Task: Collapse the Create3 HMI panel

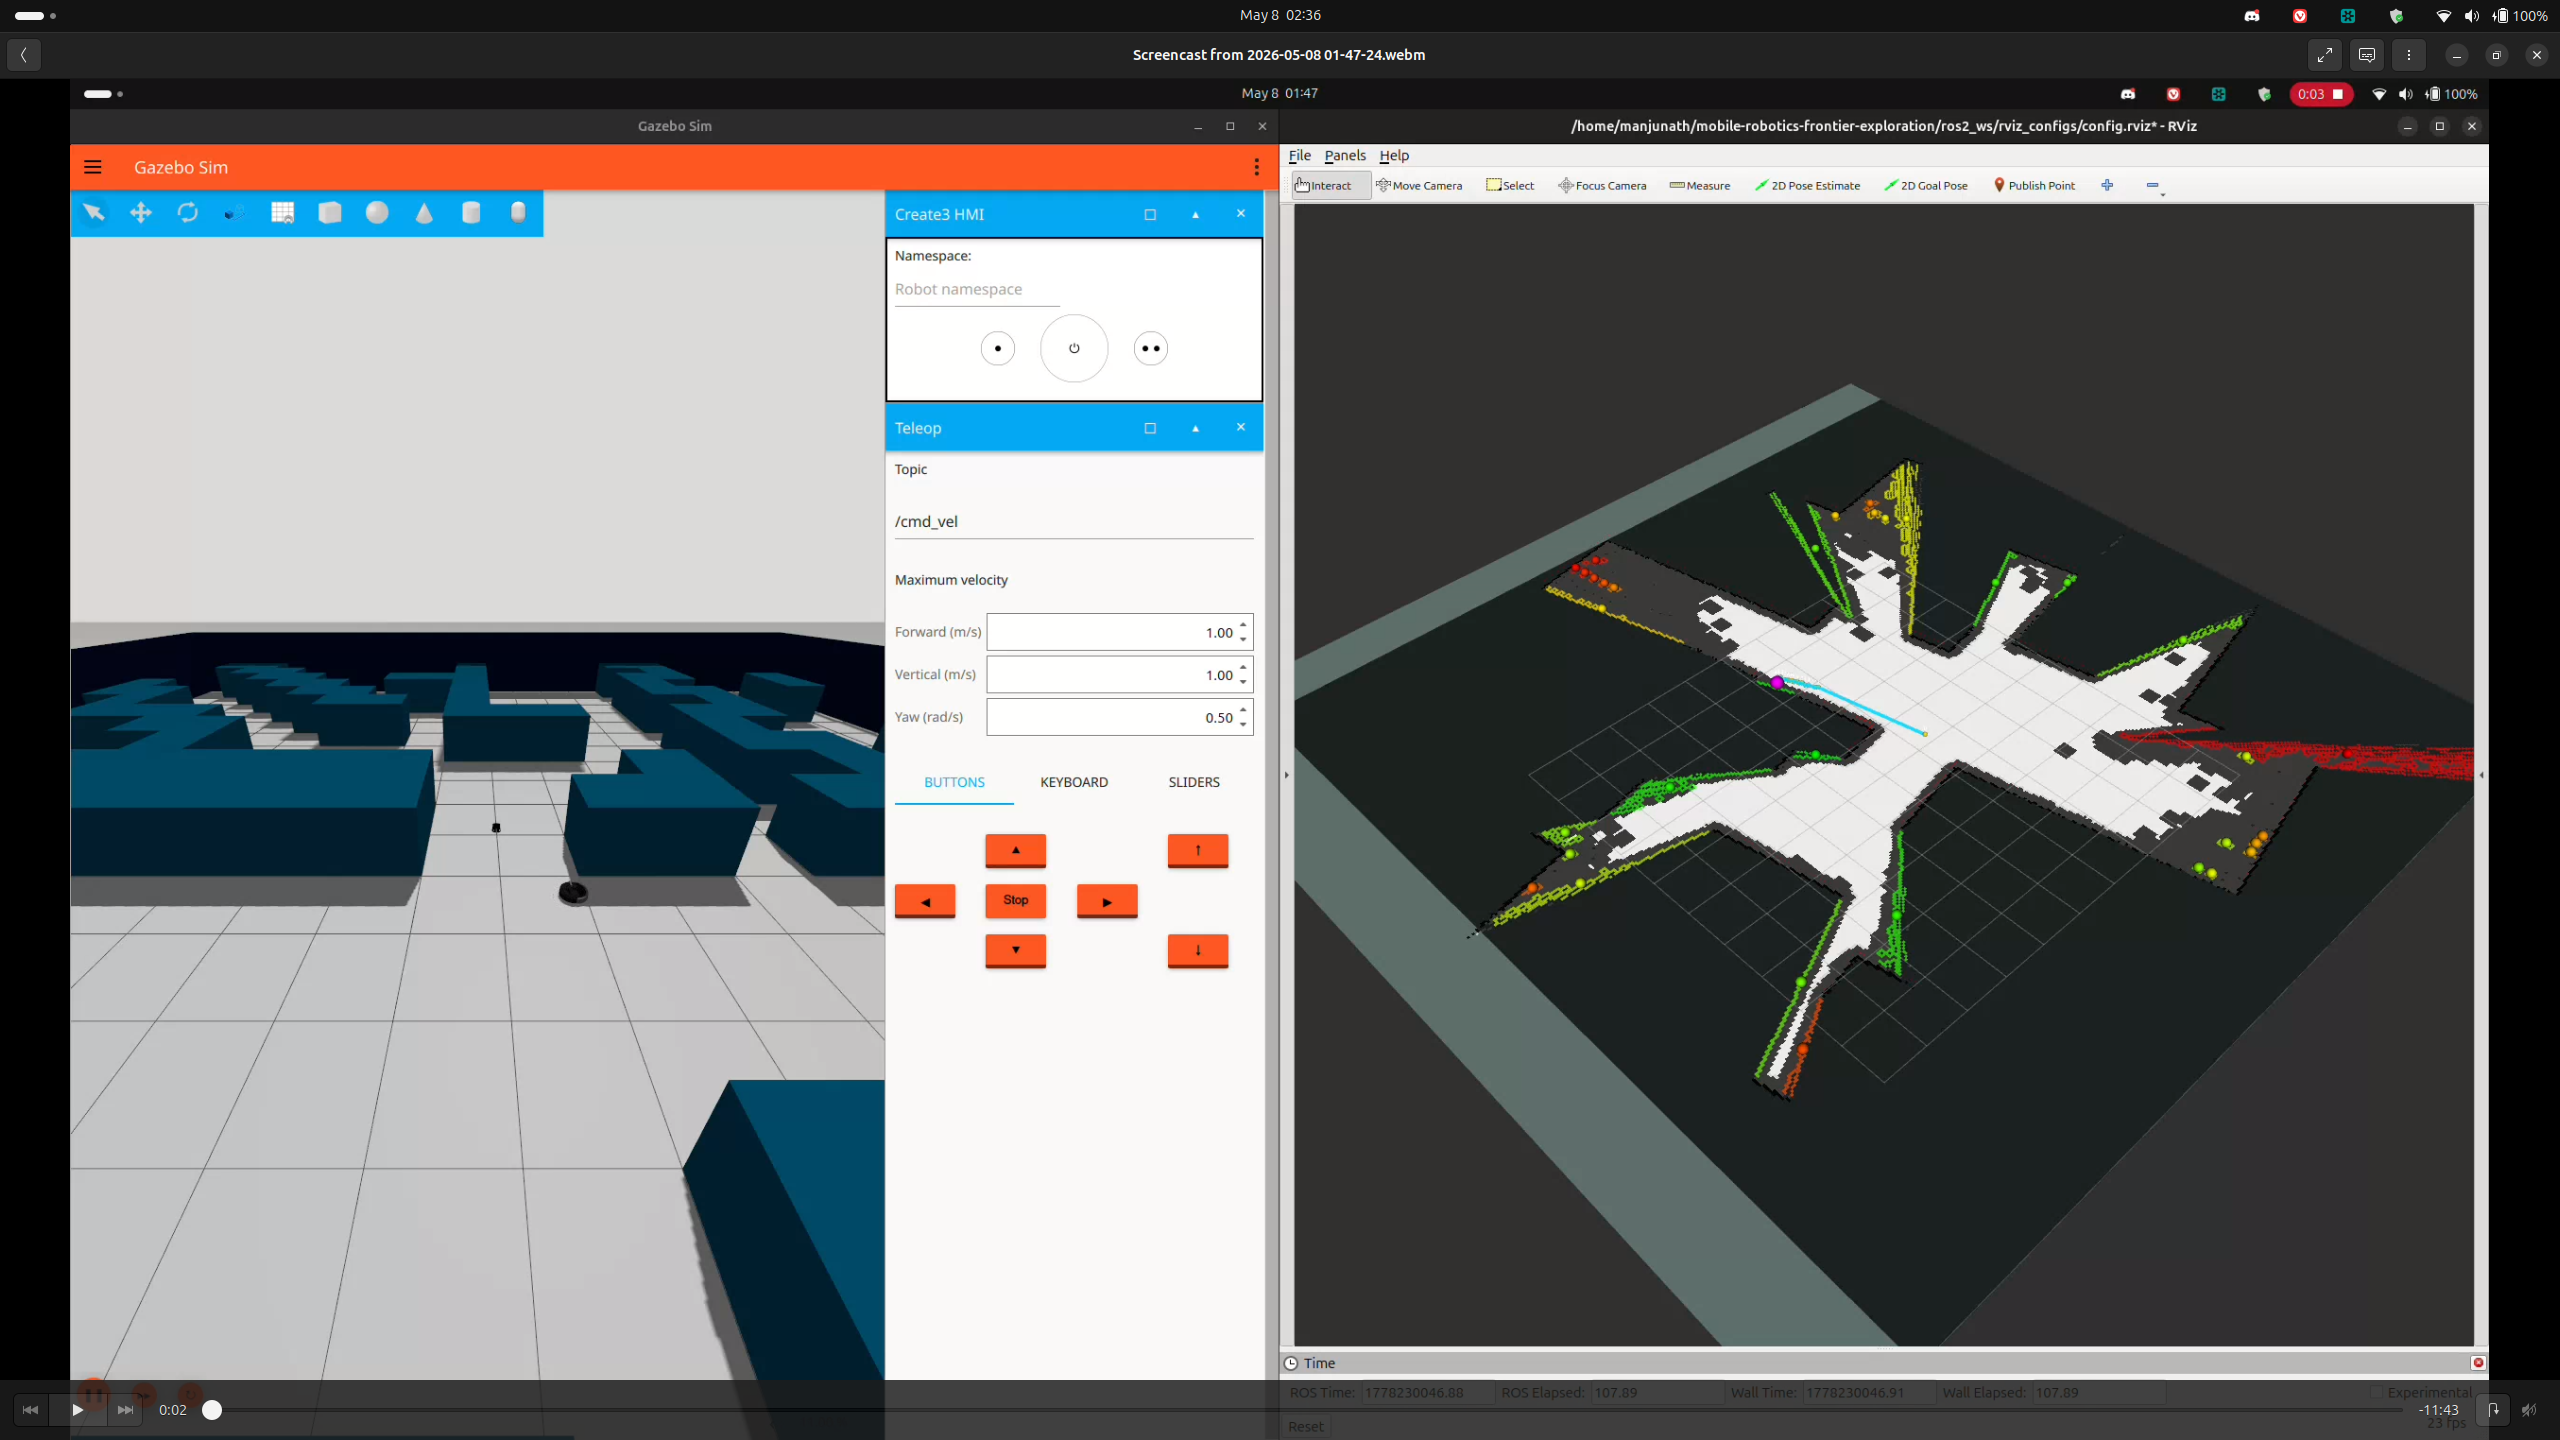Action: 1195,214
